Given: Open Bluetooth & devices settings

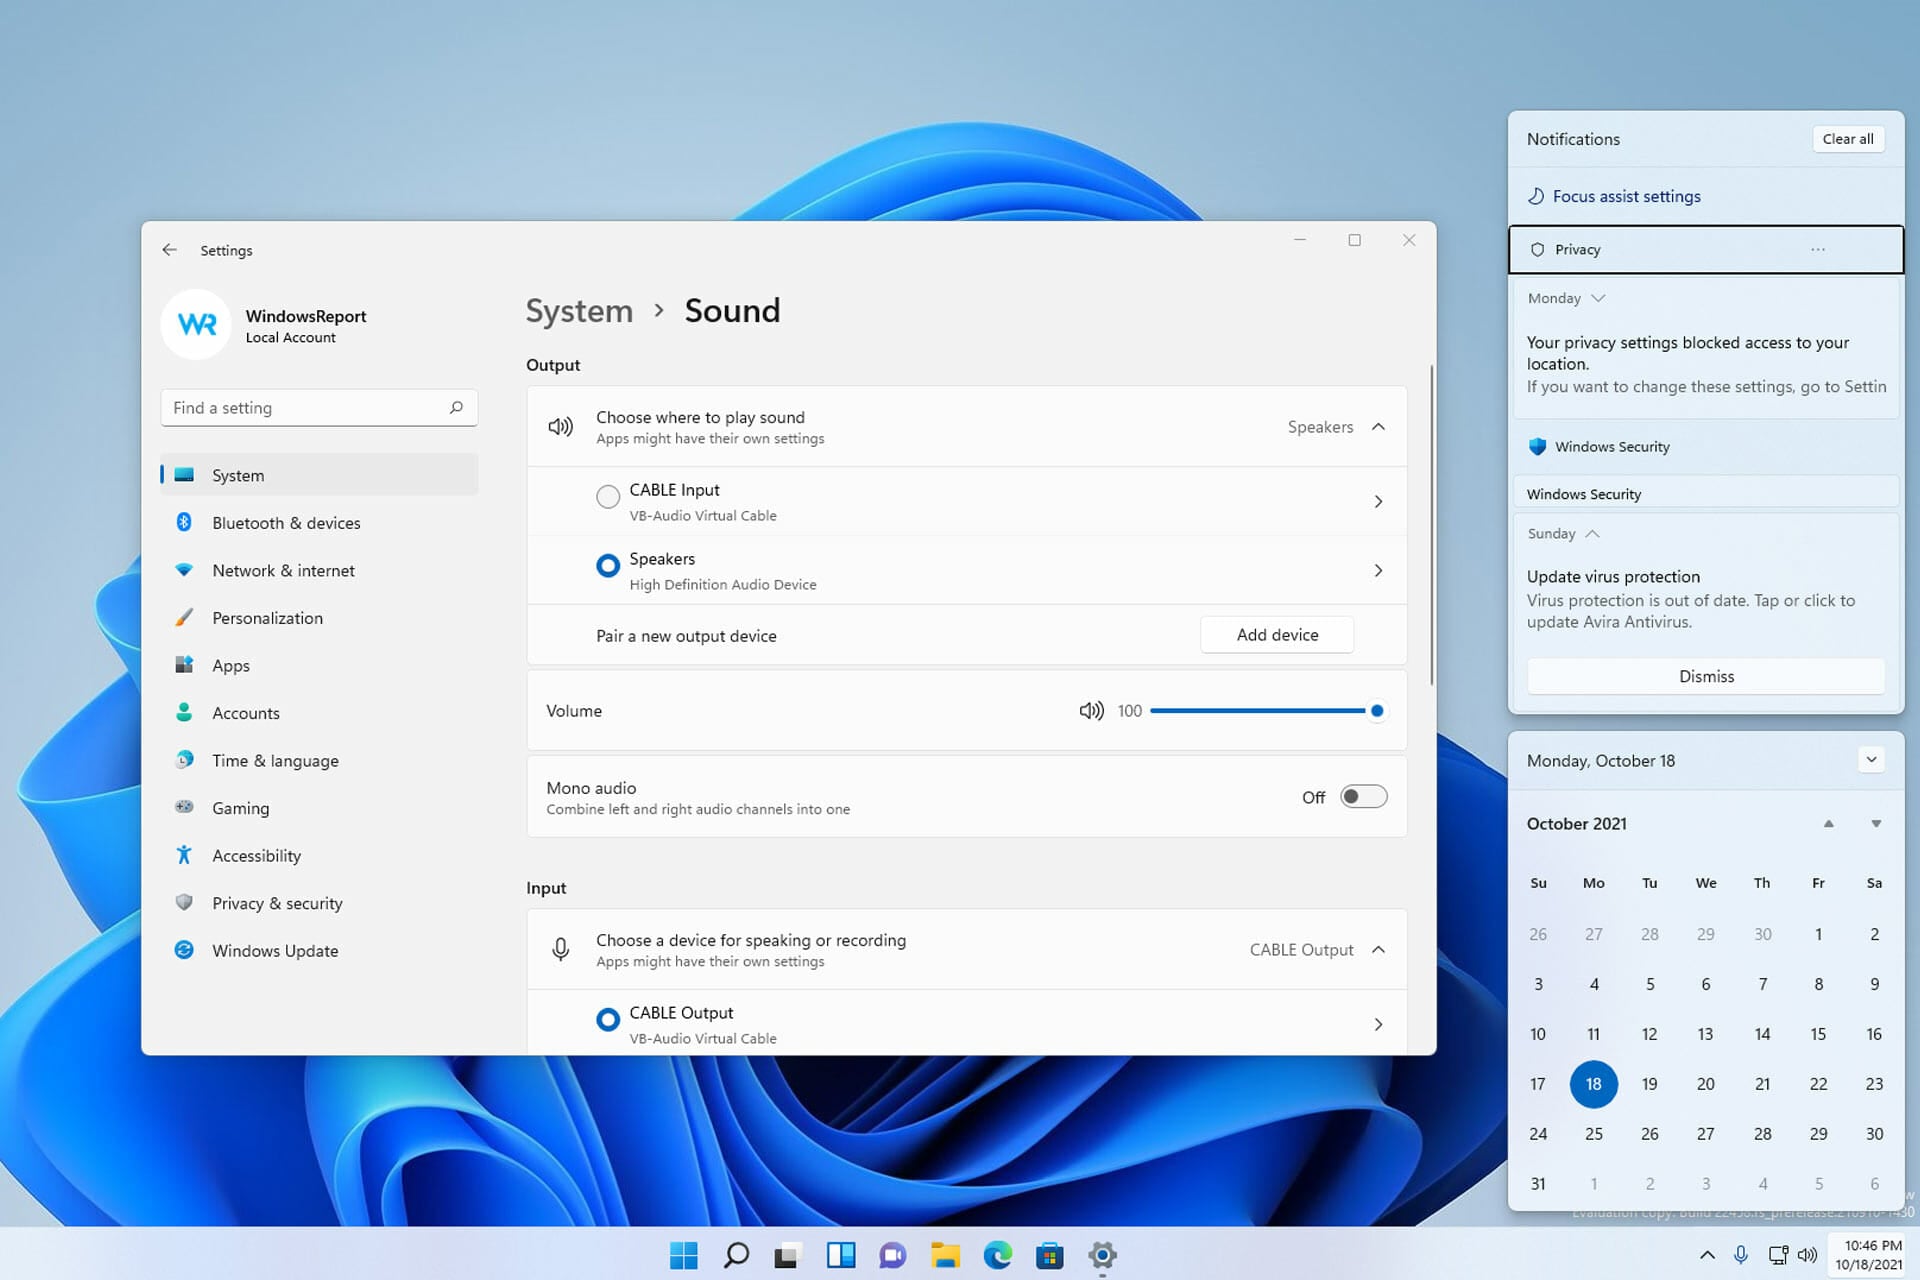Looking at the screenshot, I should coord(286,523).
